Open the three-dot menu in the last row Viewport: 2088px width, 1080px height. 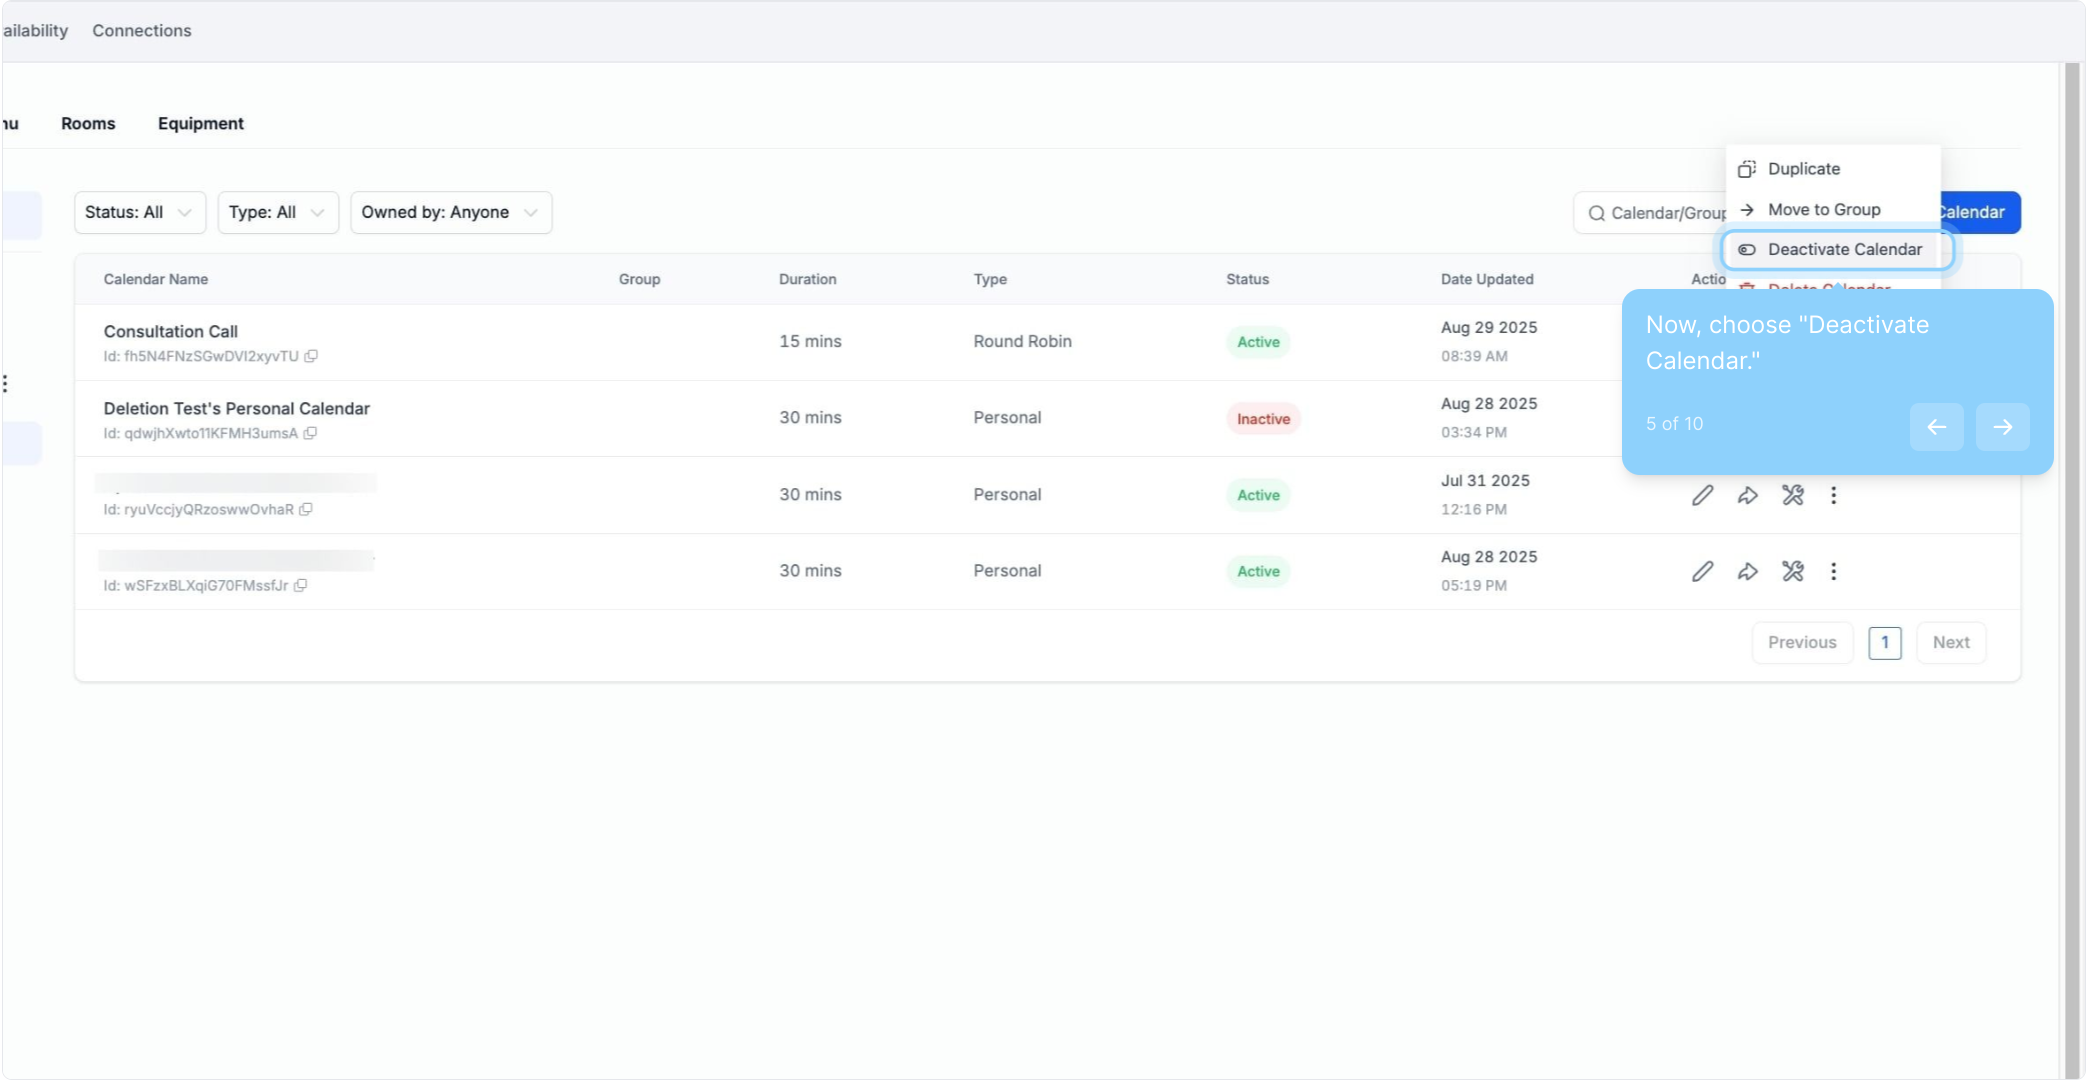pyautogui.click(x=1833, y=571)
